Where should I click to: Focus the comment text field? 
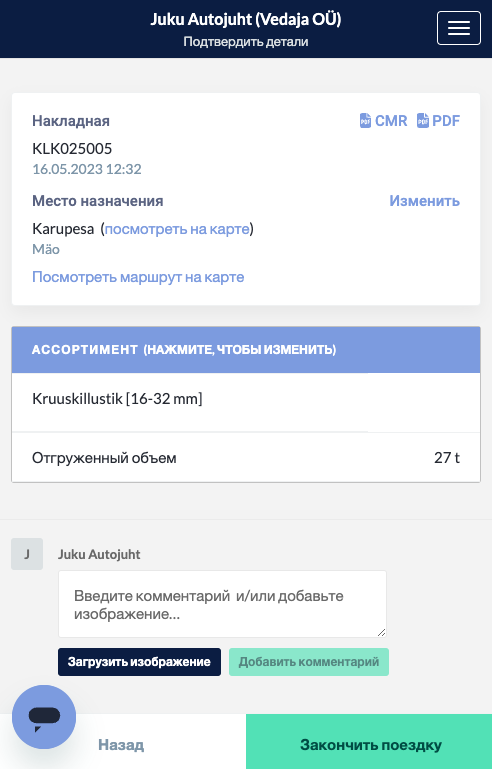coord(222,604)
